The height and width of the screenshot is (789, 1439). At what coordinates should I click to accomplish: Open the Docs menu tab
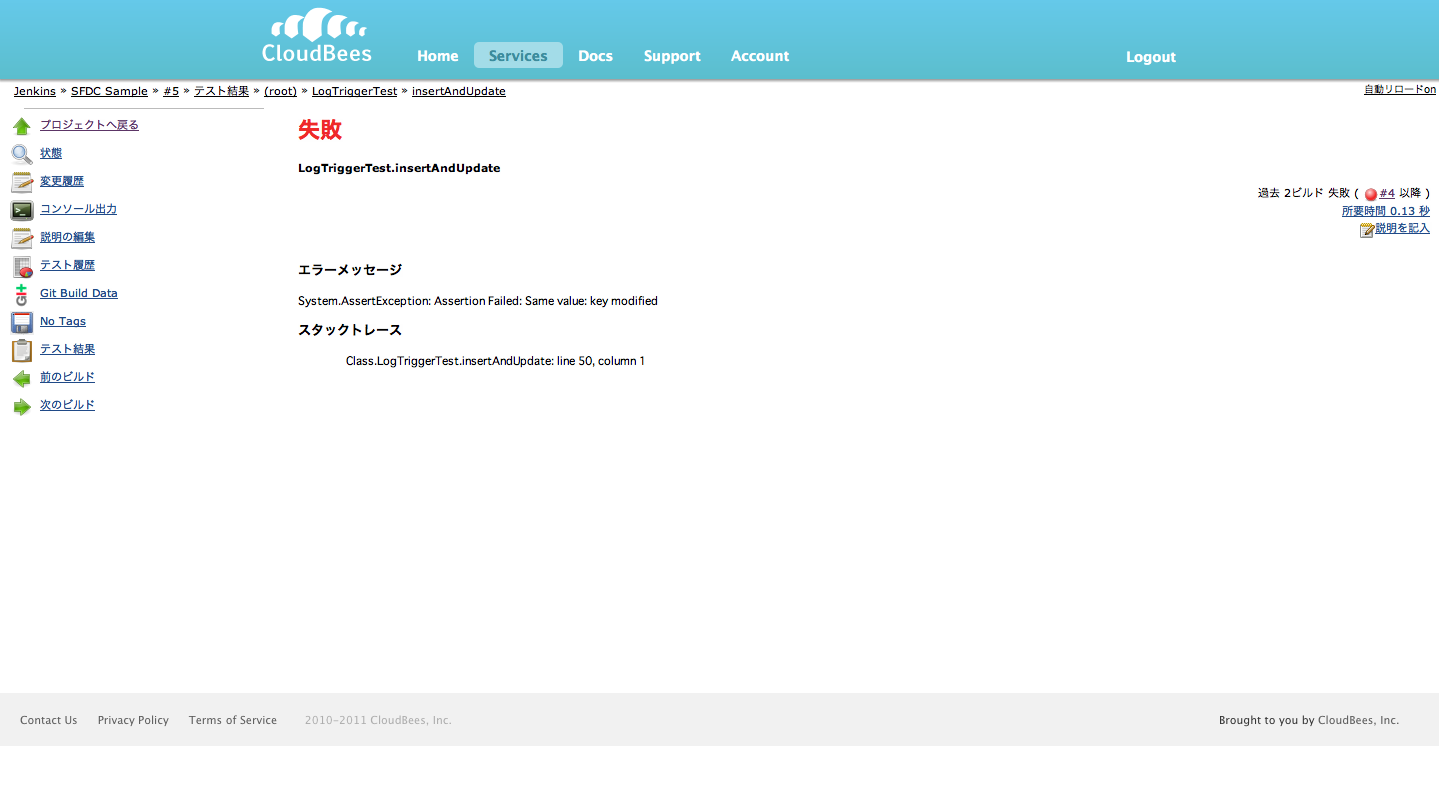[x=595, y=56]
